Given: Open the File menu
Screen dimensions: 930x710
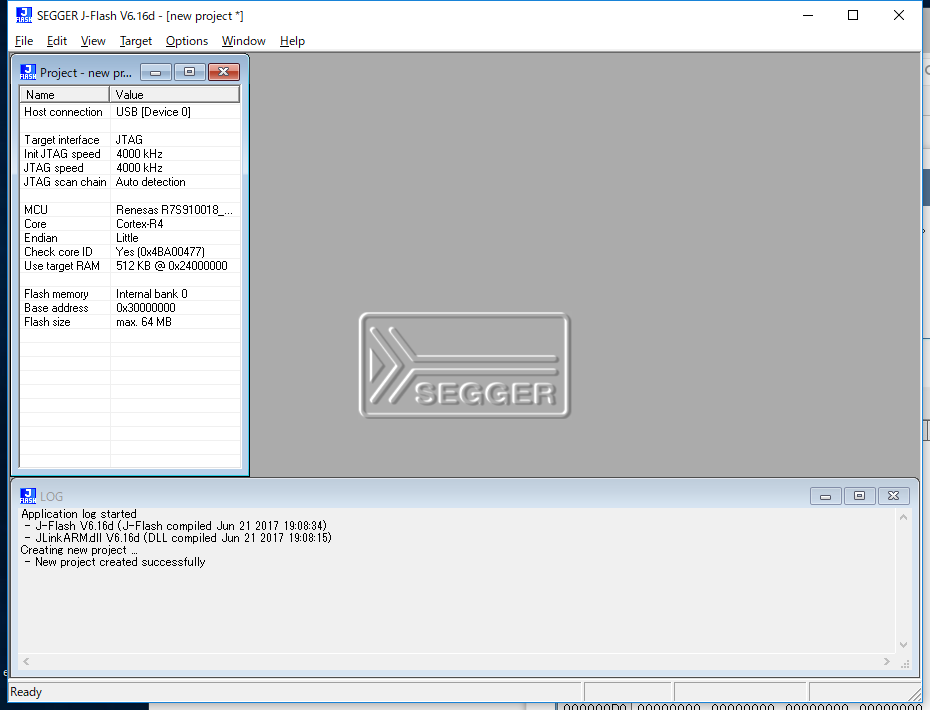Looking at the screenshot, I should (24, 41).
